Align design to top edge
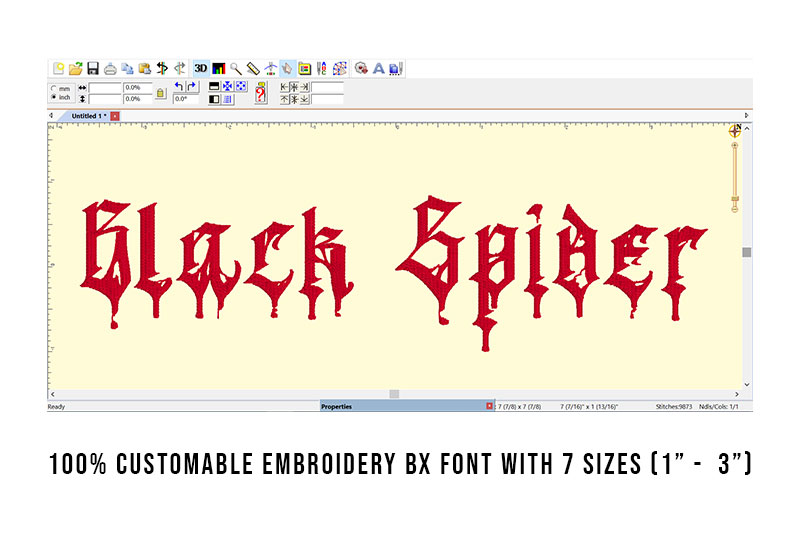 (x=285, y=99)
